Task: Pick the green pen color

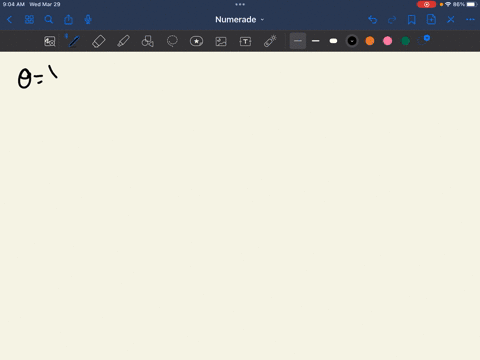Action: (405, 41)
